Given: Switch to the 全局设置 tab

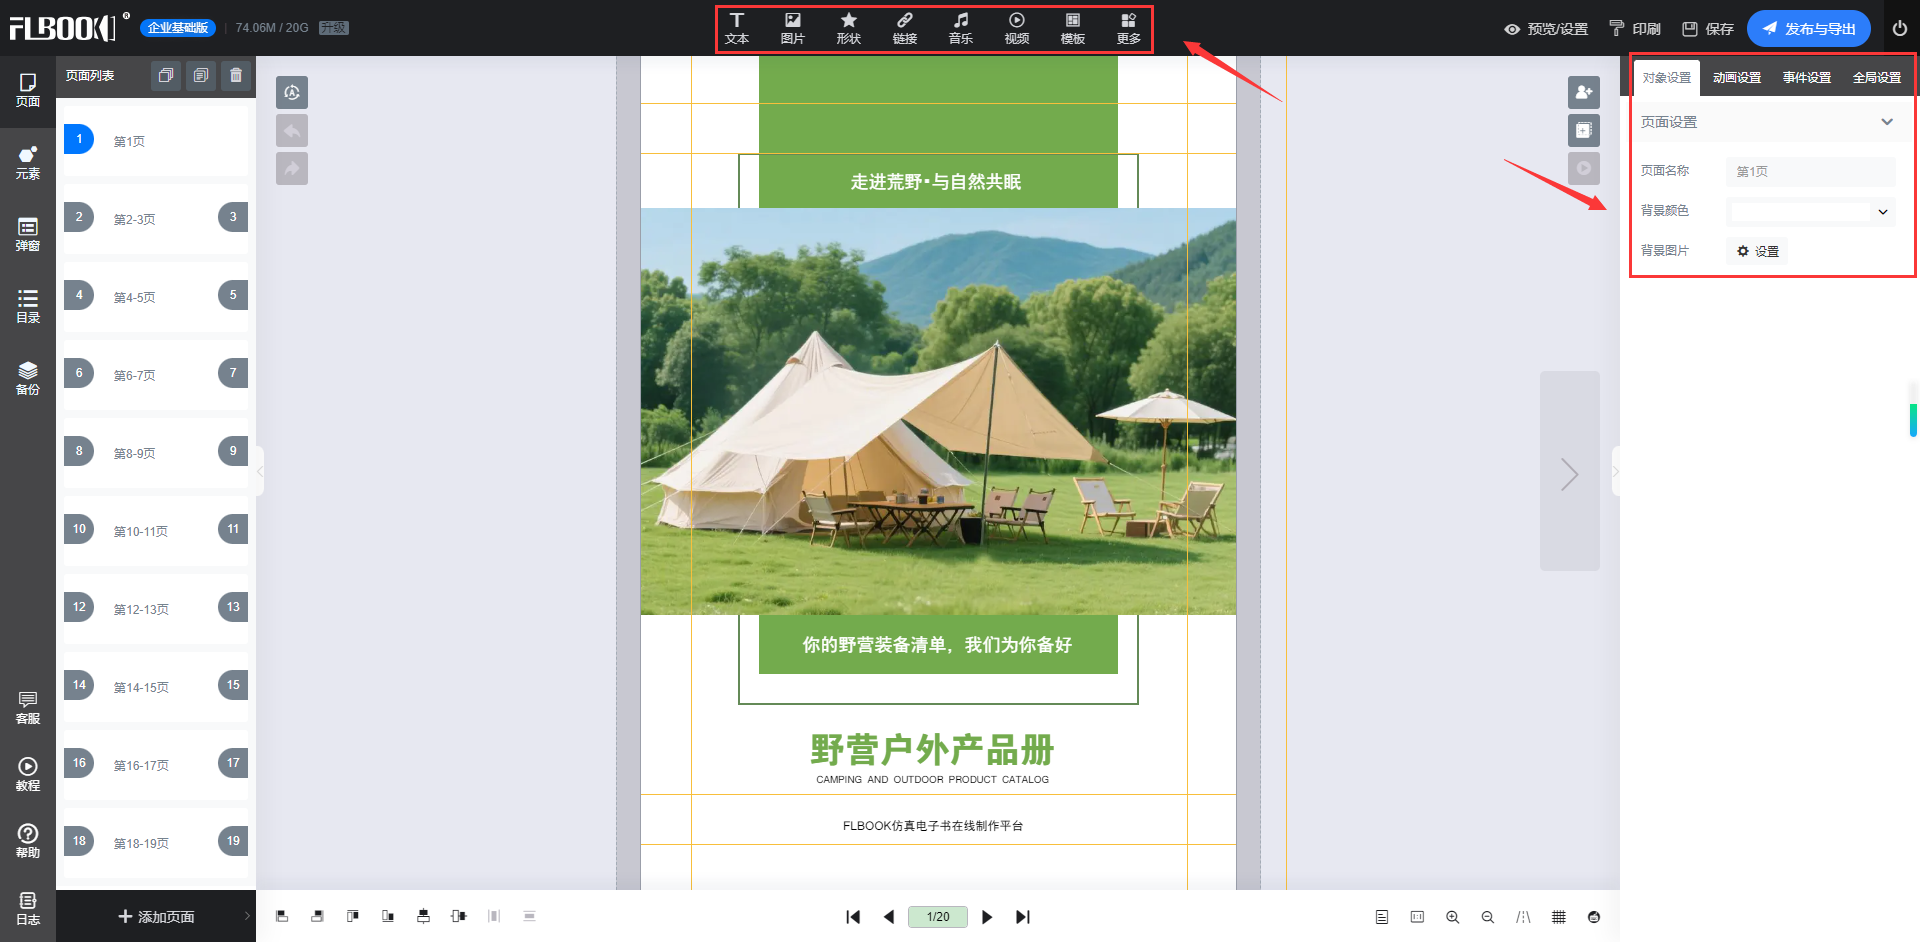Looking at the screenshot, I should pyautogui.click(x=1876, y=78).
